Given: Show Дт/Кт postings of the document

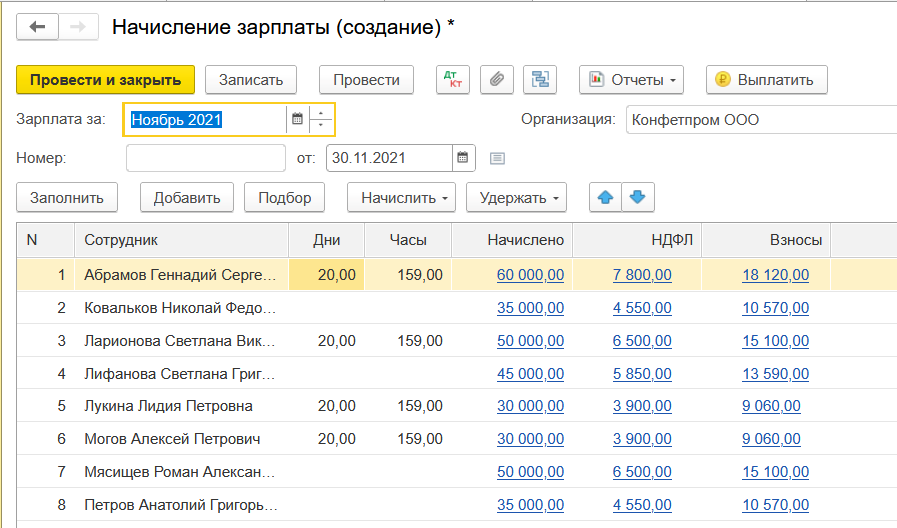Looking at the screenshot, I should pyautogui.click(x=453, y=80).
